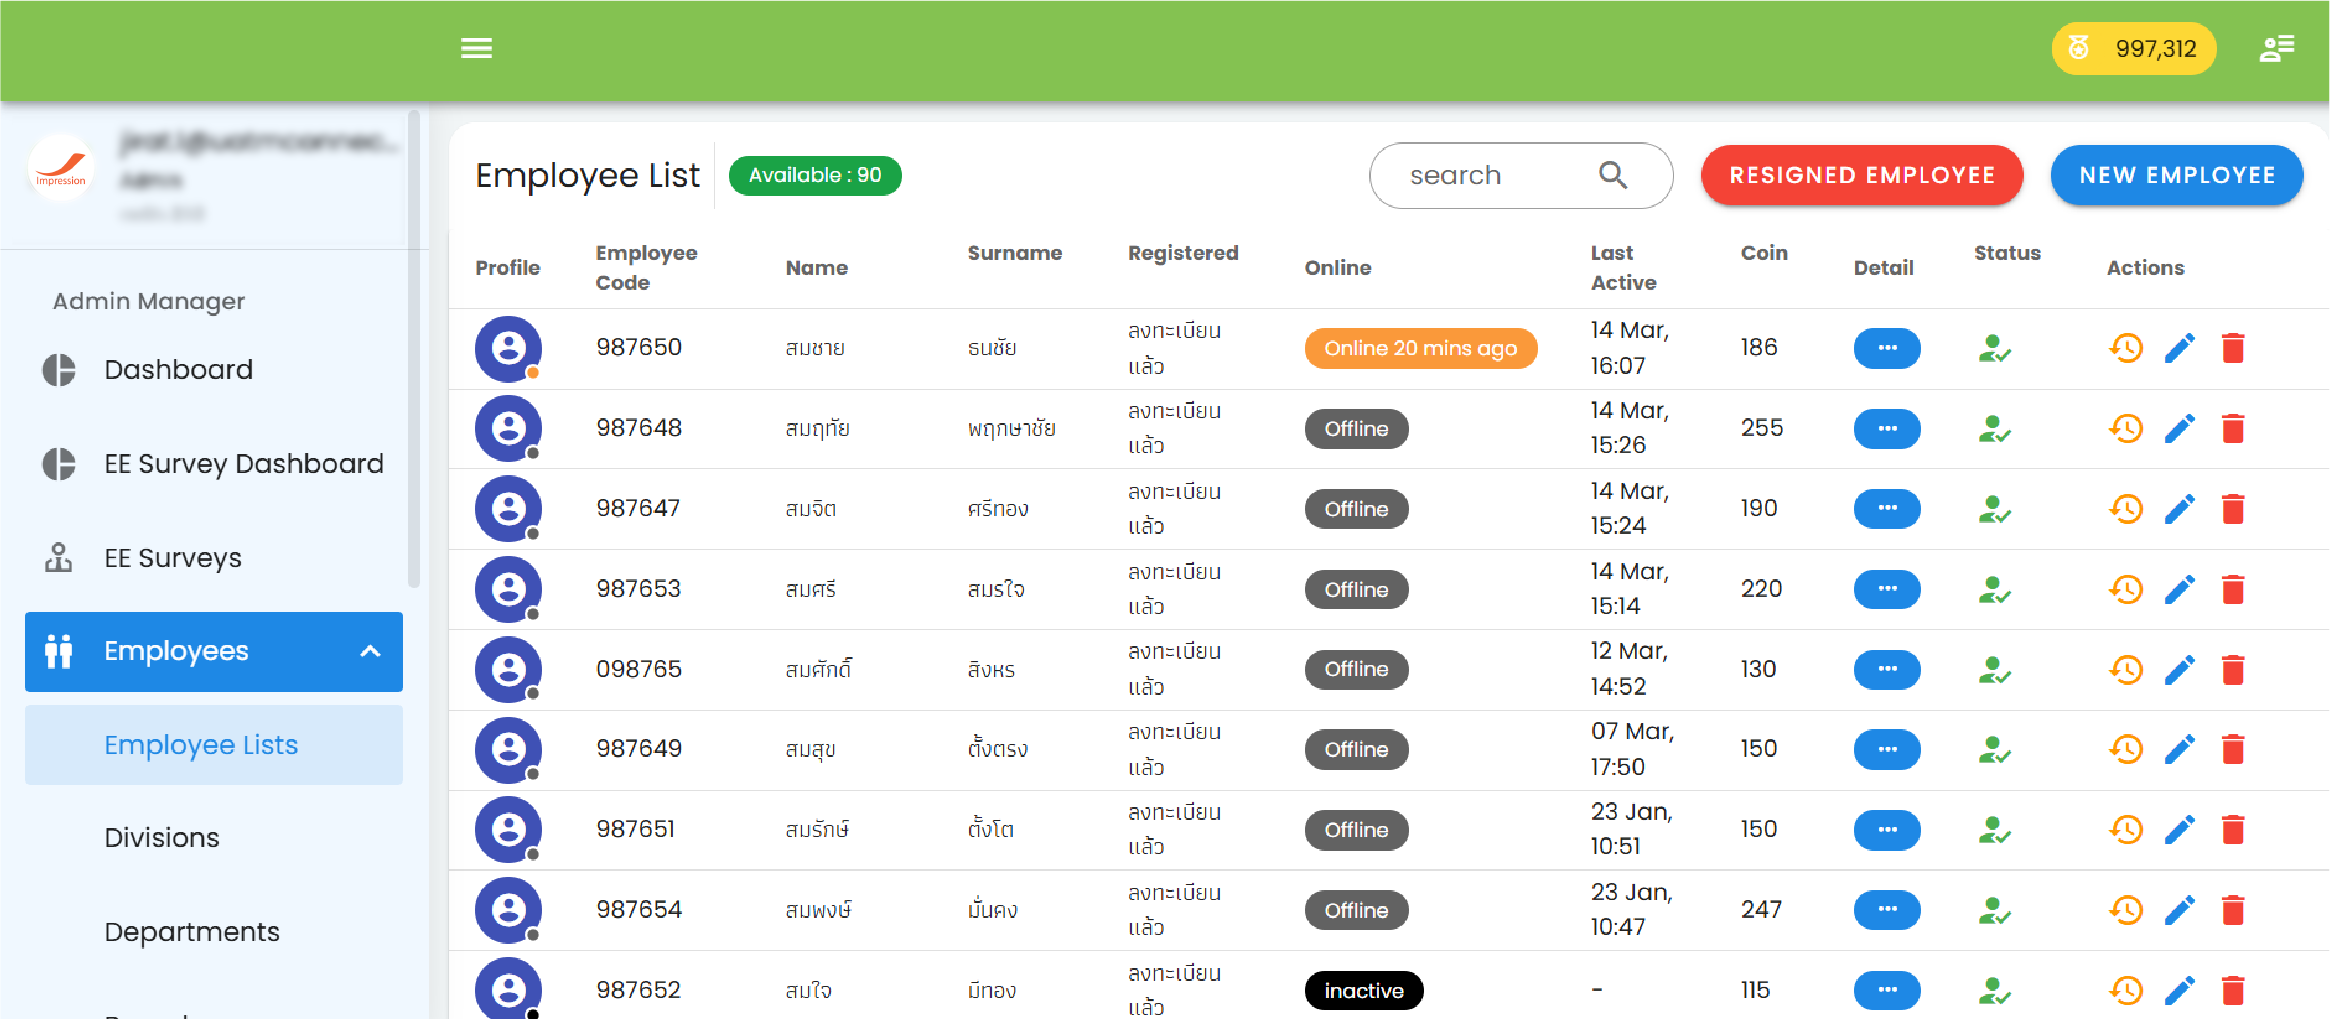
Task: Open Divisions in the sidebar
Action: coord(162,838)
